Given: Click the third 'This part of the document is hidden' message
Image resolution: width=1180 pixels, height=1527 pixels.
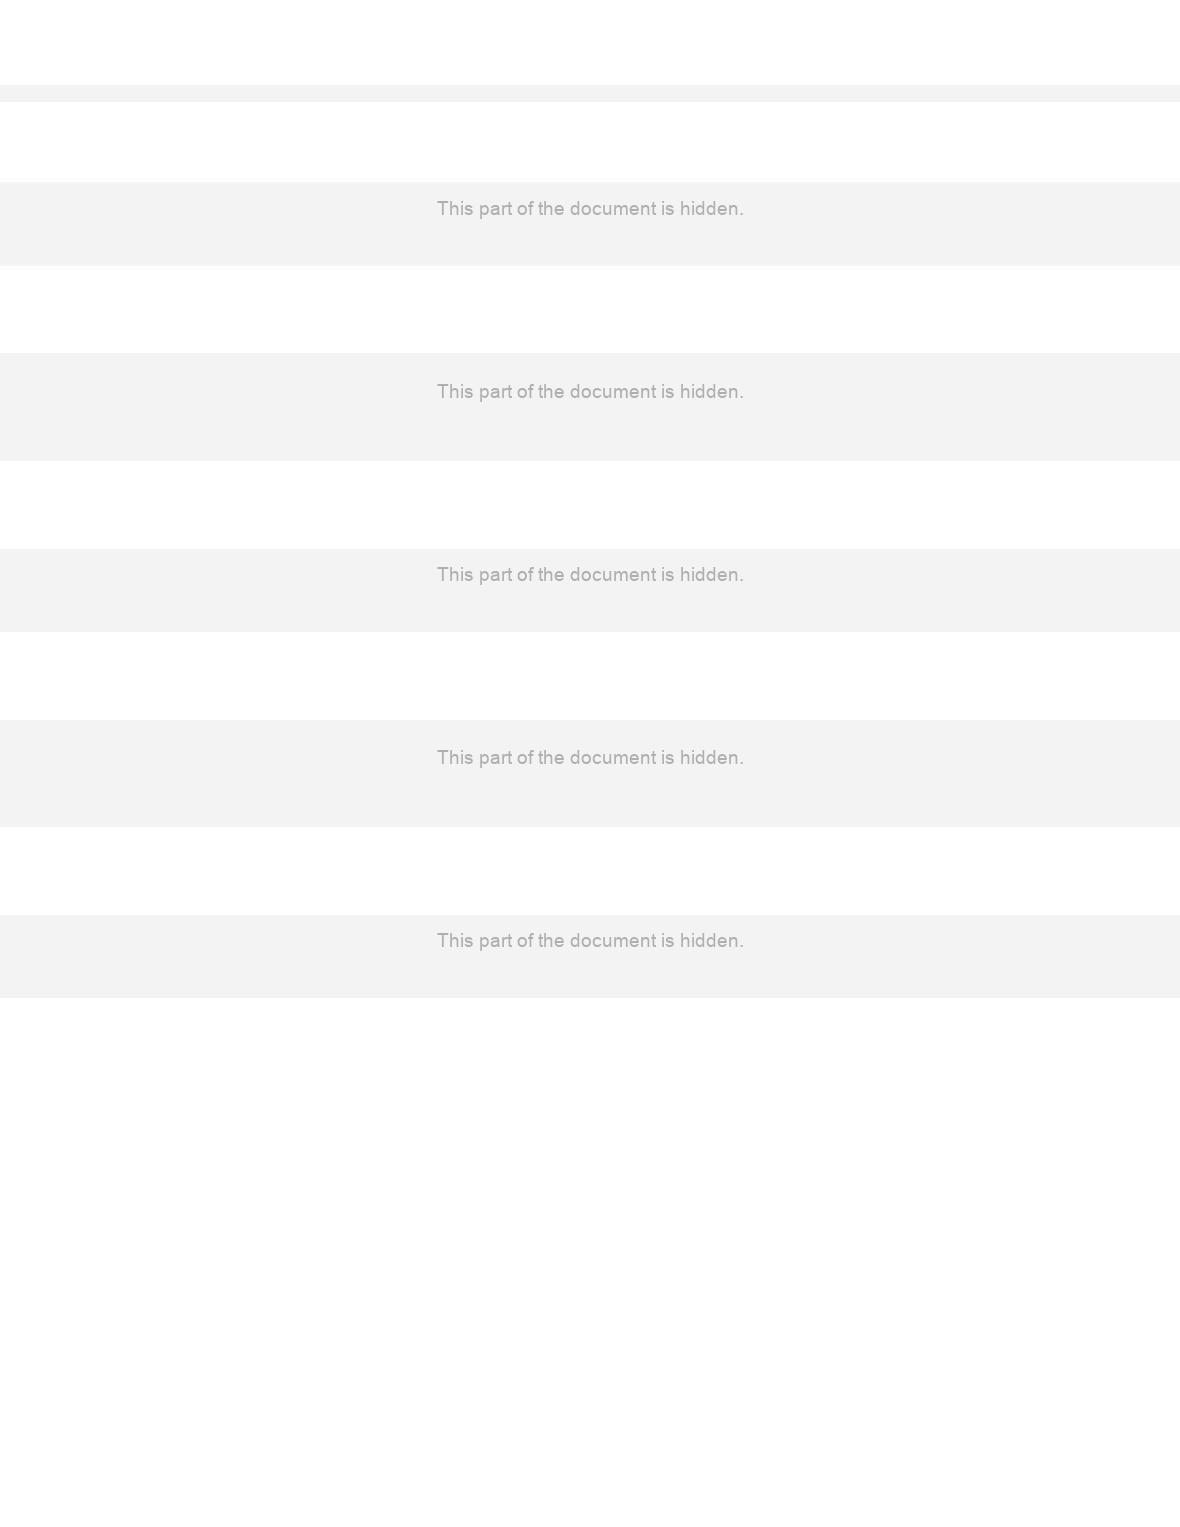Looking at the screenshot, I should click(x=590, y=575).
